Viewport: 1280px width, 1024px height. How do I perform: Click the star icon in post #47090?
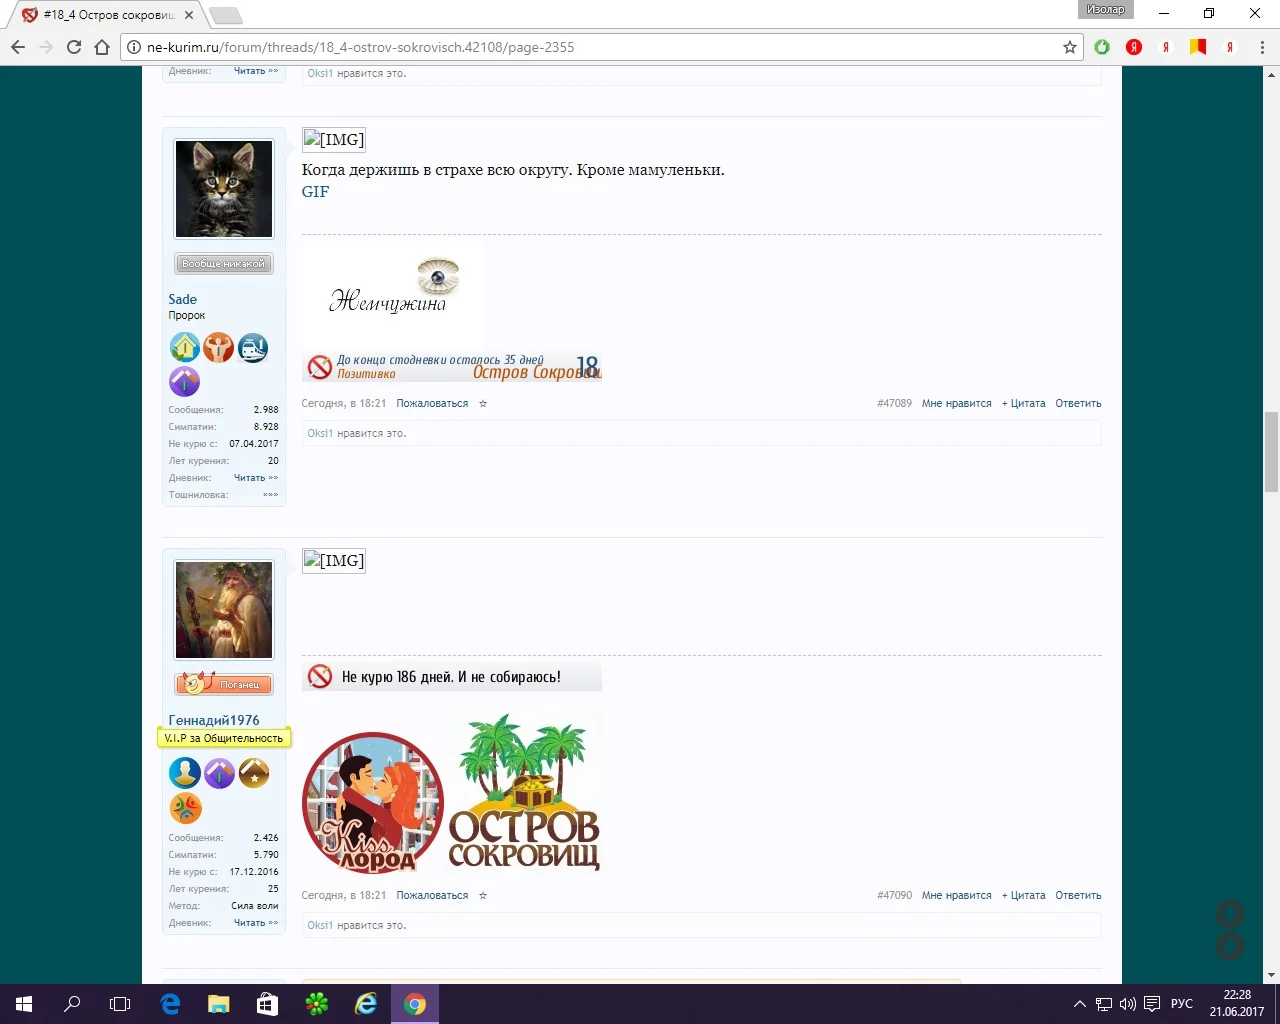point(483,896)
